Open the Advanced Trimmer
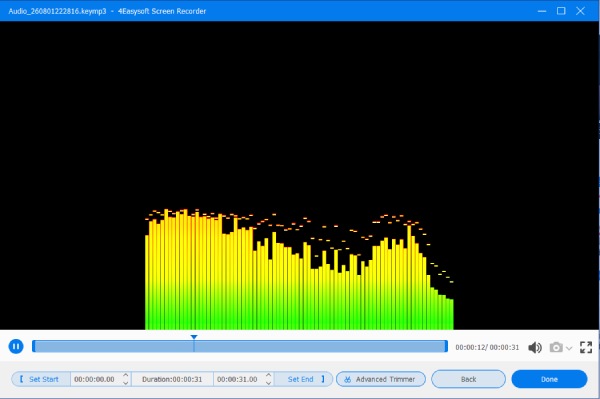 [x=381, y=379]
